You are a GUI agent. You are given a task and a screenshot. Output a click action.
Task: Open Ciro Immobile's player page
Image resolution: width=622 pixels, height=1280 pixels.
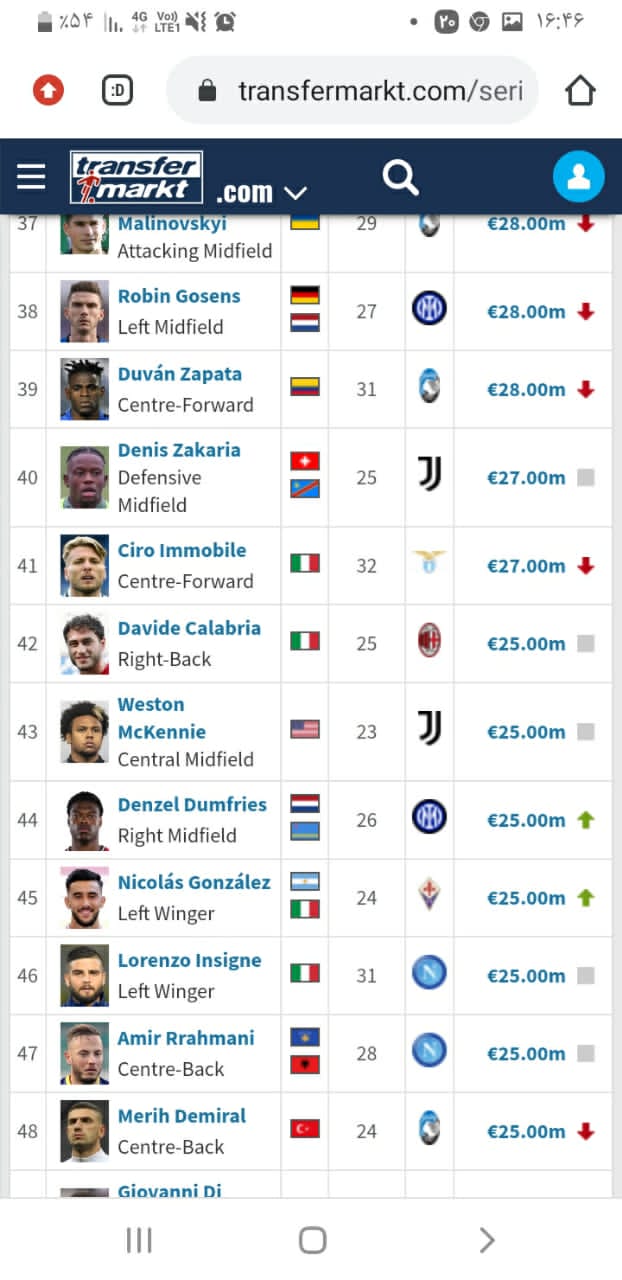point(182,551)
